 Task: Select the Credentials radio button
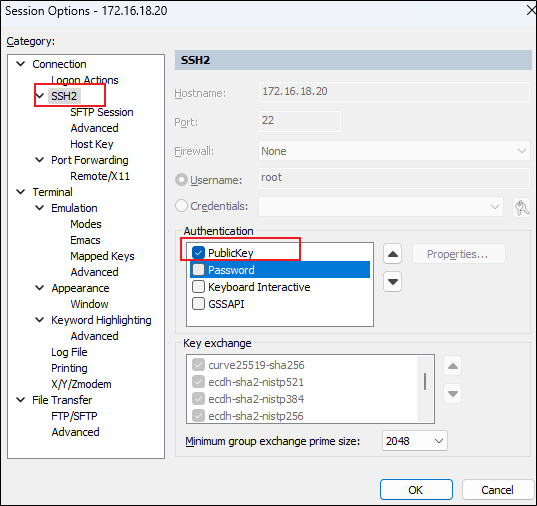(181, 206)
